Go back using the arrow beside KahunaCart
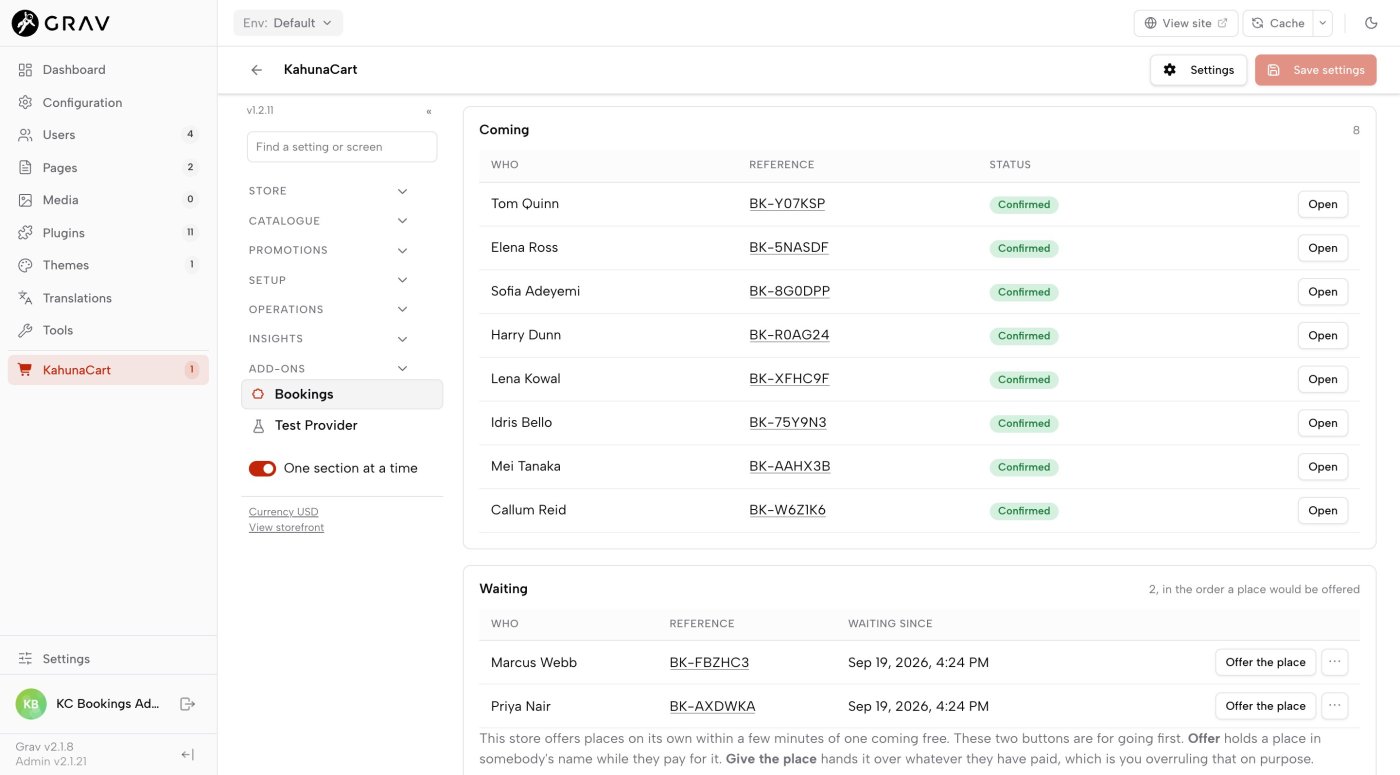 click(x=257, y=70)
